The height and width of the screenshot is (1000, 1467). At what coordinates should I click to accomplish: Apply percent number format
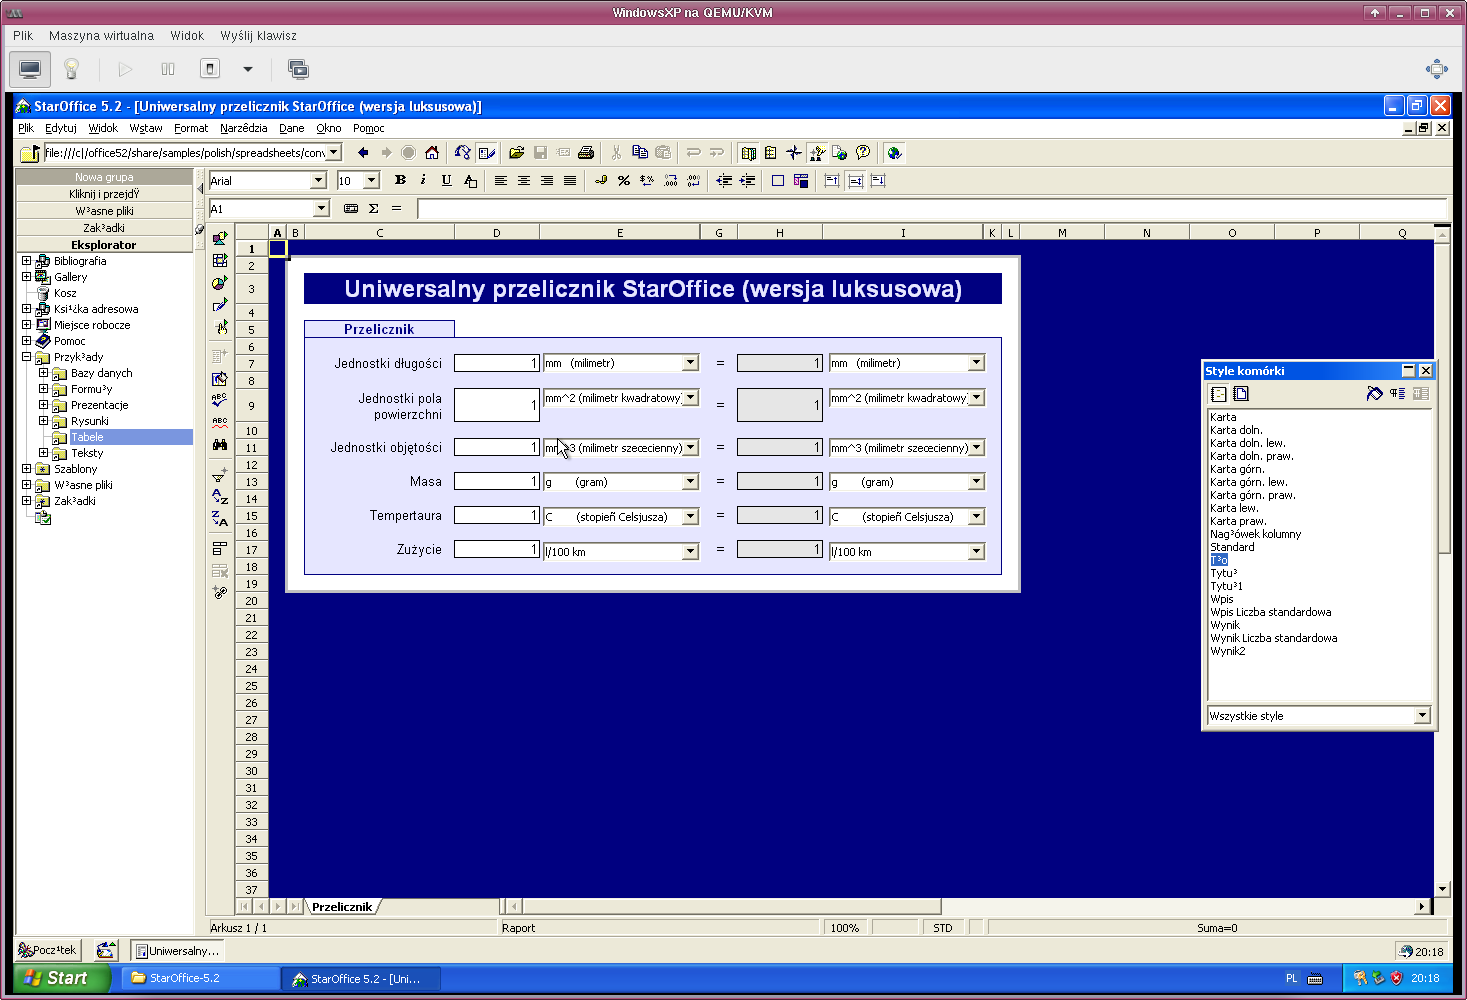[624, 181]
